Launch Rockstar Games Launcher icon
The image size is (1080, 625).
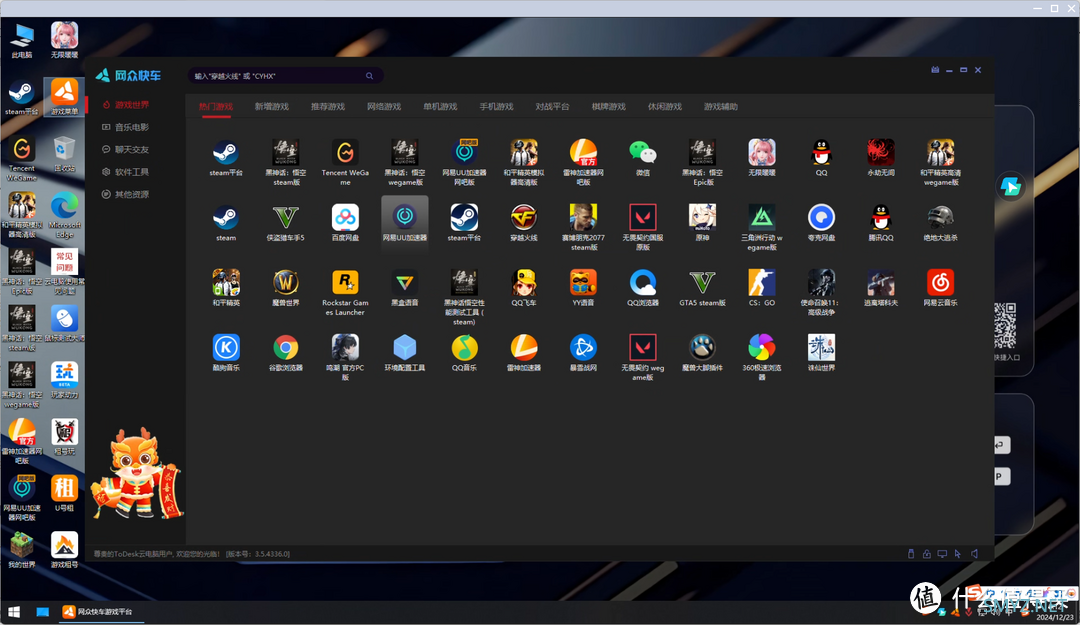coord(345,283)
